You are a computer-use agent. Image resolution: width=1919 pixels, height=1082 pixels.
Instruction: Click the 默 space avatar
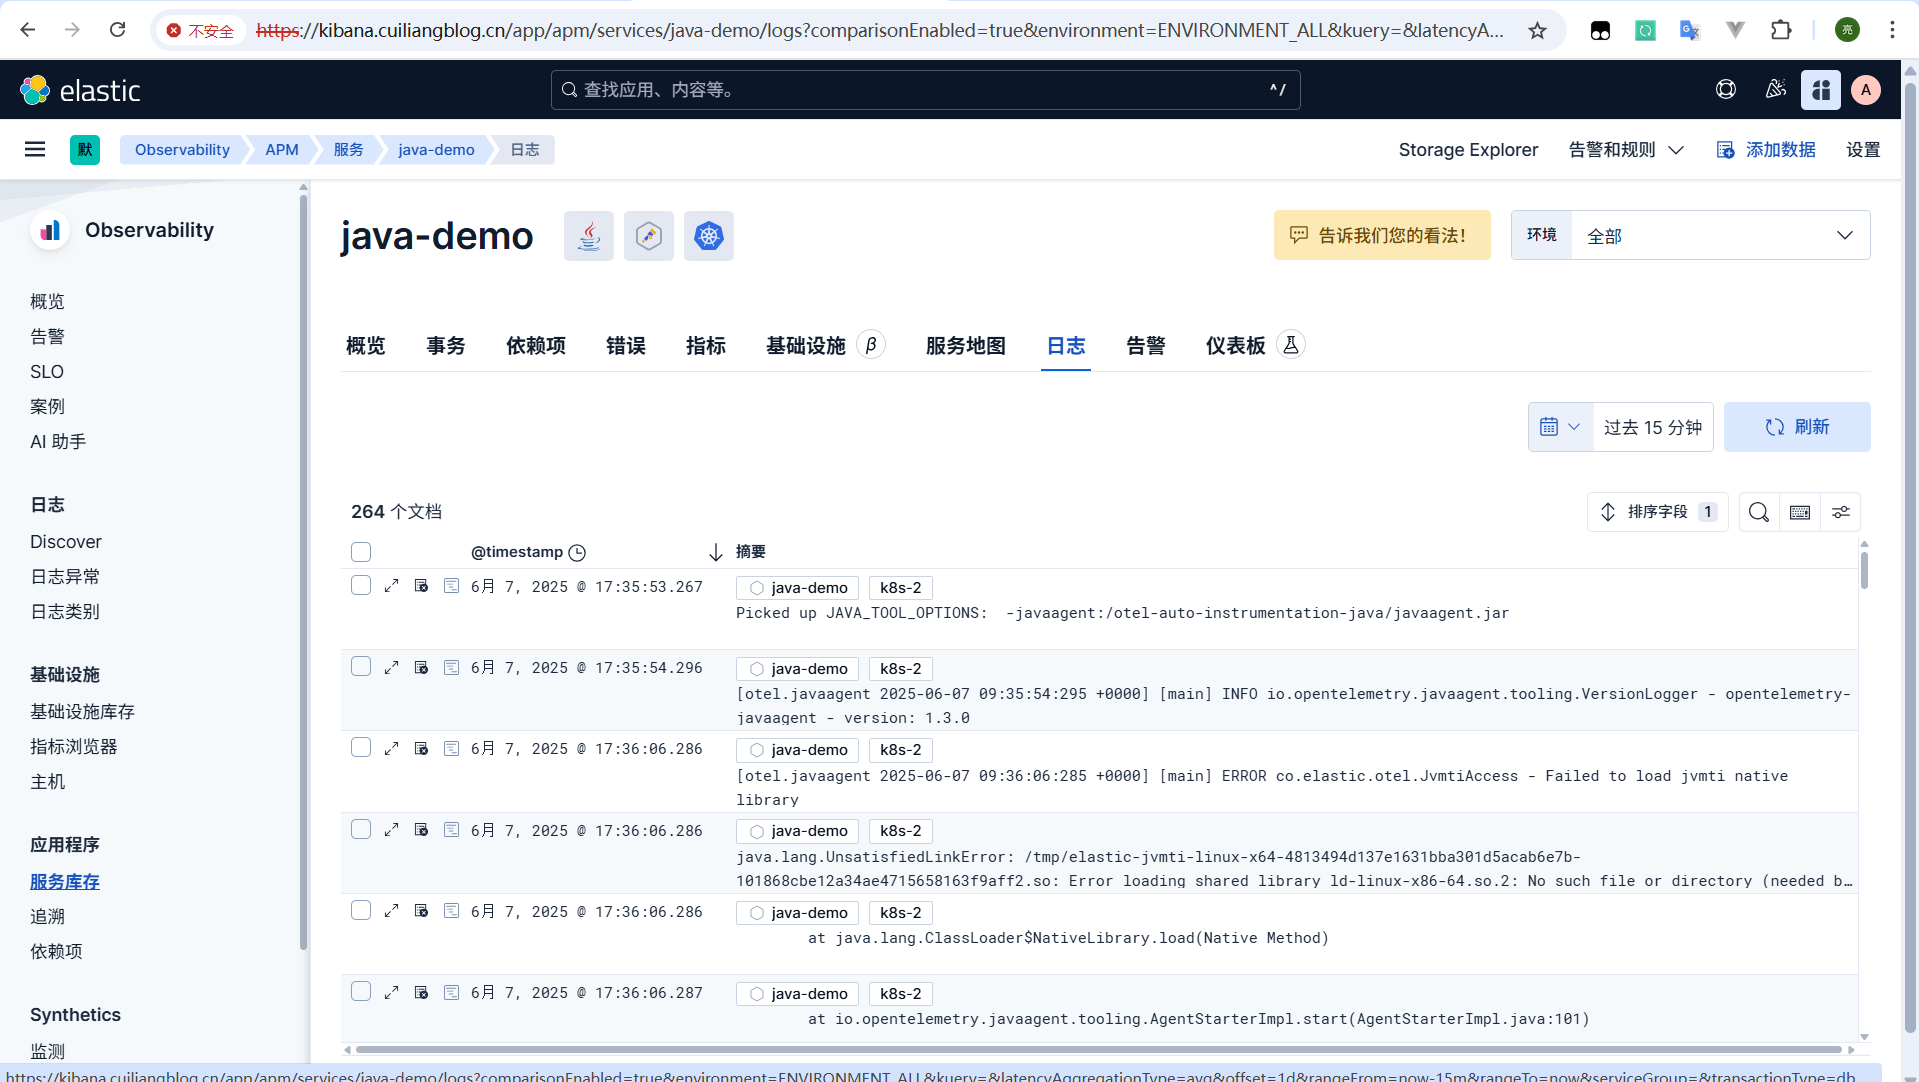(85, 149)
